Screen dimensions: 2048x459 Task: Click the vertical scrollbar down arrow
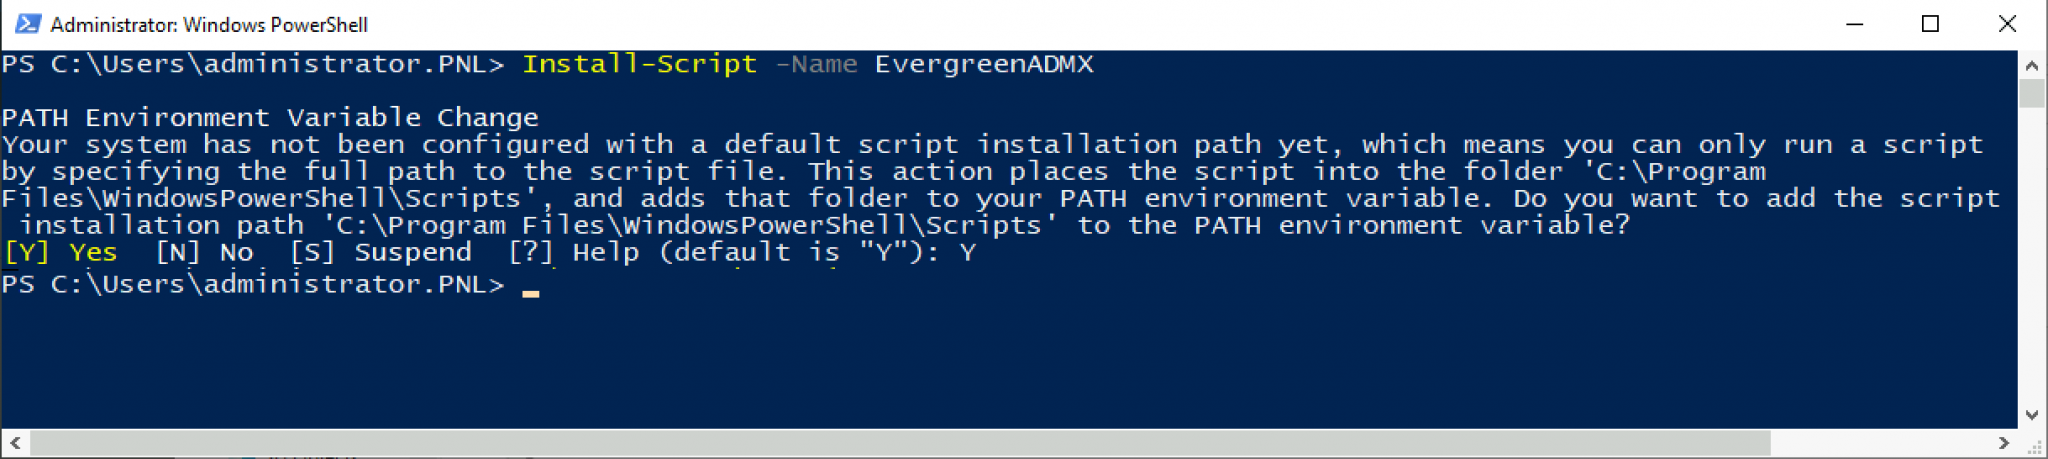(2031, 415)
